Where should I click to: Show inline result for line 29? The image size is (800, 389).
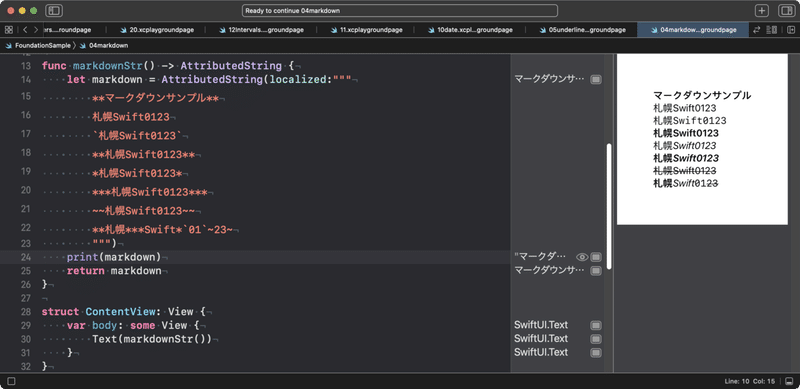click(x=595, y=325)
